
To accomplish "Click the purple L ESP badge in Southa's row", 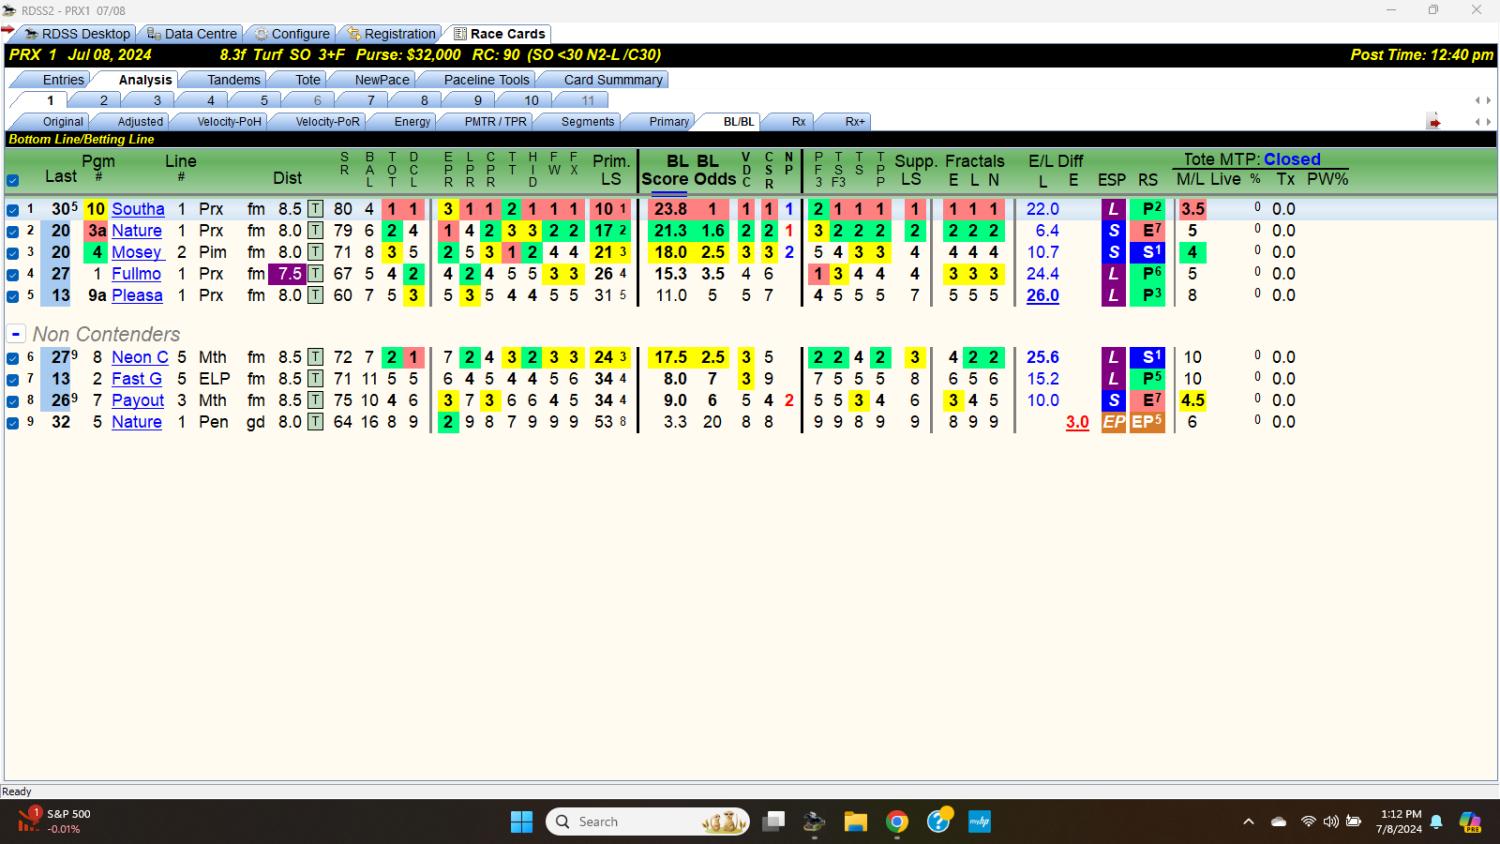I will point(1113,209).
